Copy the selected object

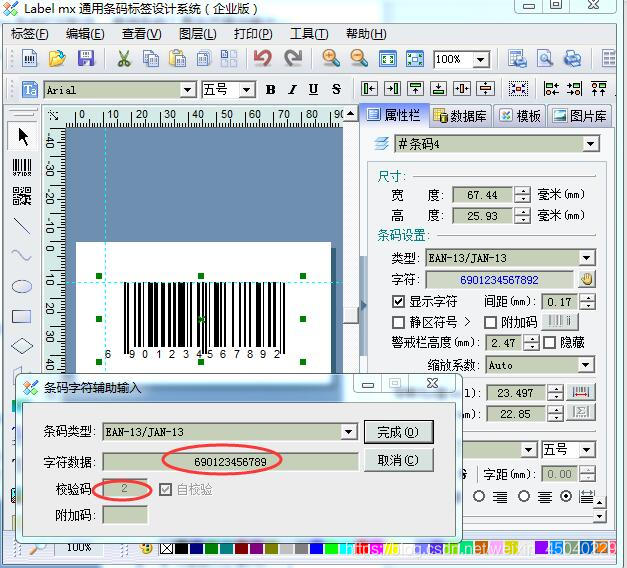click(151, 59)
